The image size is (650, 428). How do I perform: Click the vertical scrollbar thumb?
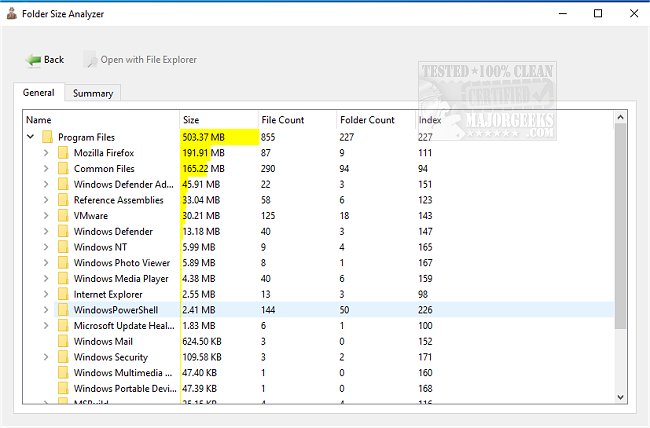[621, 226]
